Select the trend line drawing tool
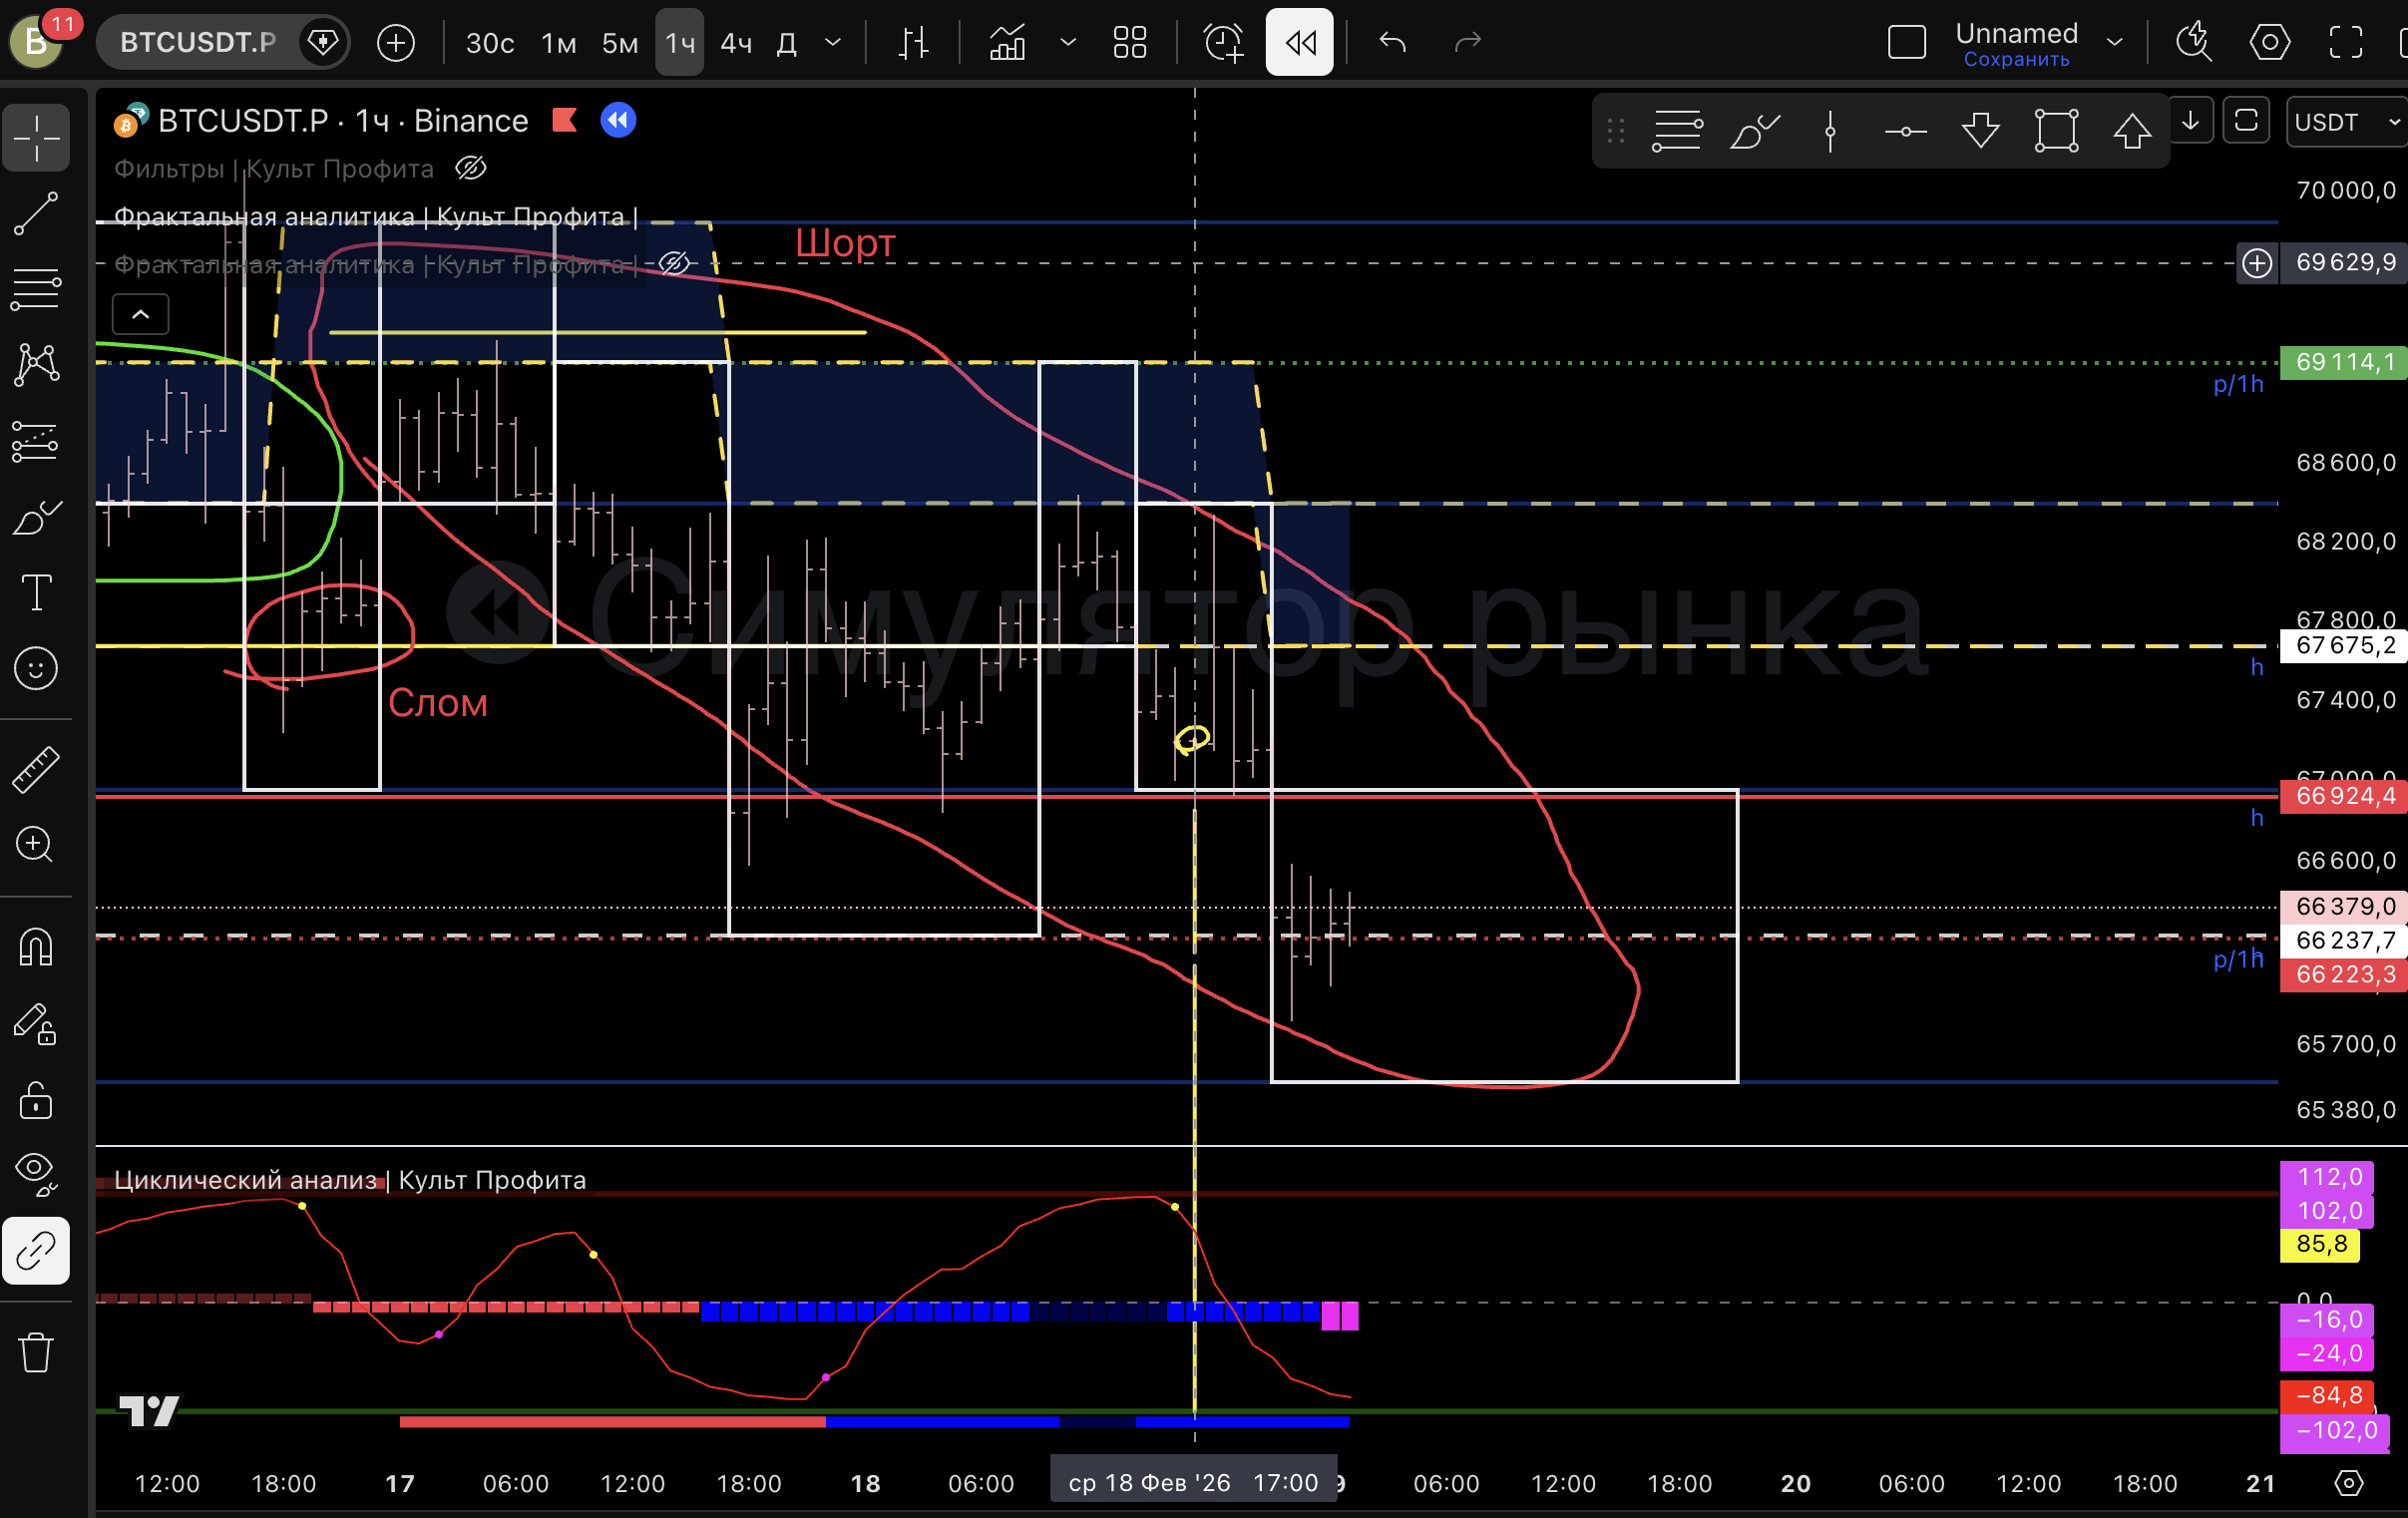 [x=36, y=213]
